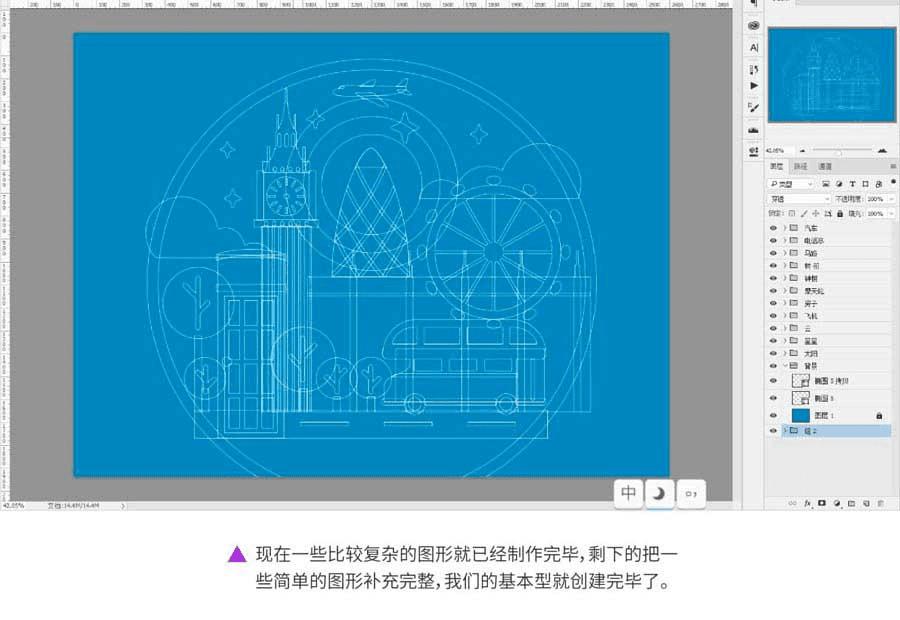Switch IME with the 中 button
The height and width of the screenshot is (620, 900).
629,493
